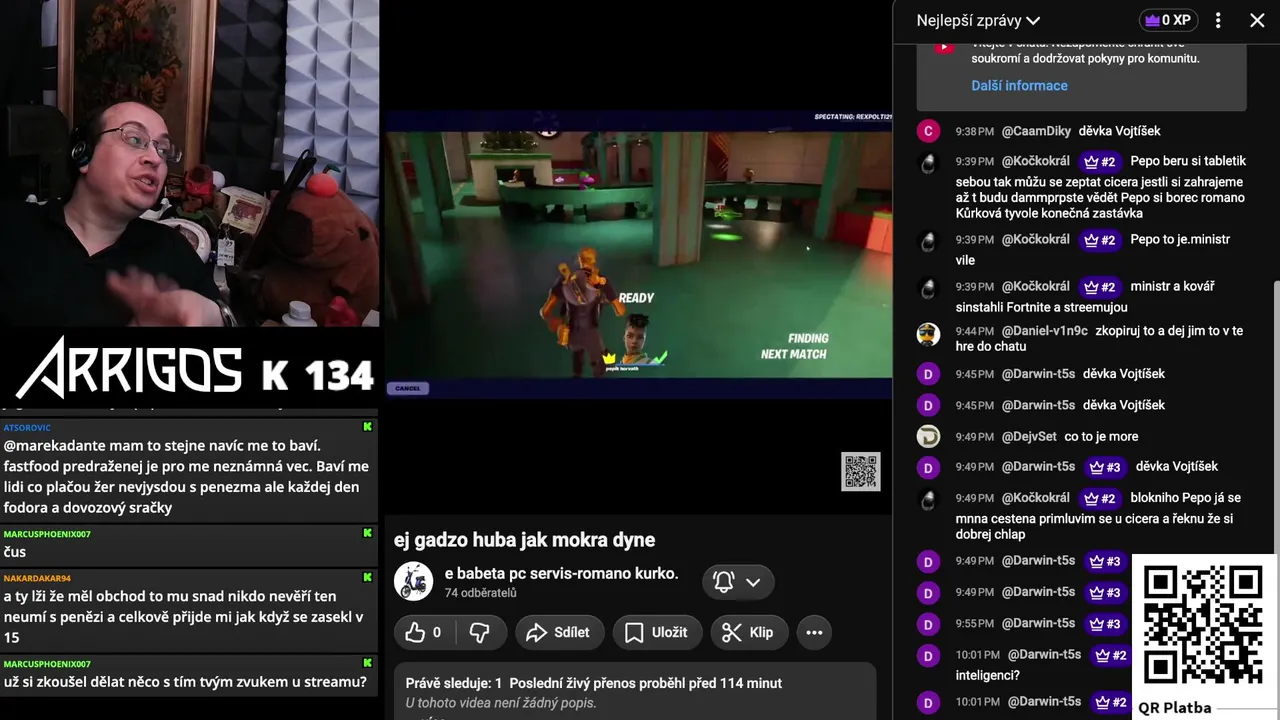Open notification bell dropdown for channel
The image size is (1280, 720).
tap(738, 582)
